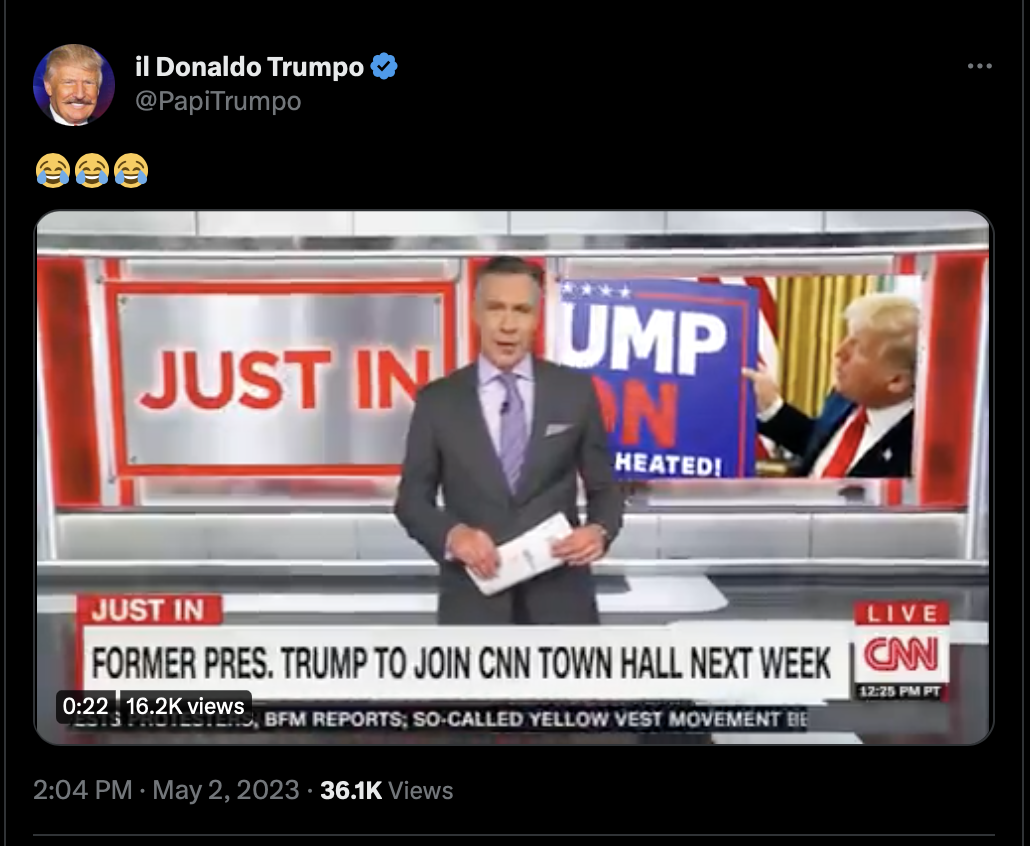Click the Trump sign image in video
The width and height of the screenshot is (1030, 846).
click(x=736, y=377)
